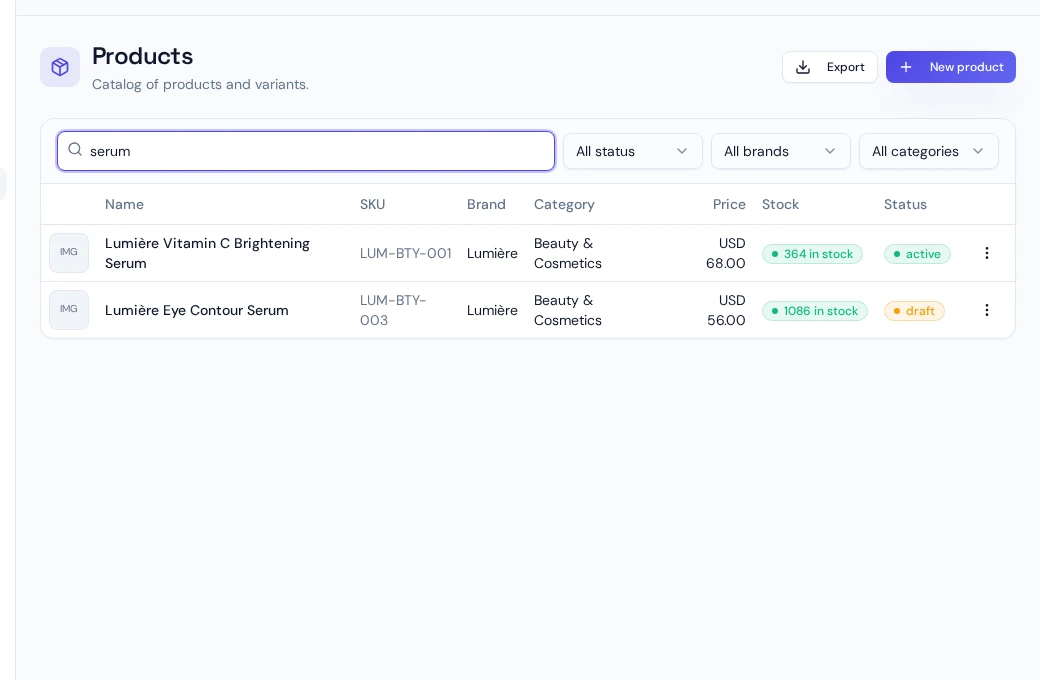
Task: Create a New product
Action: coord(950,67)
